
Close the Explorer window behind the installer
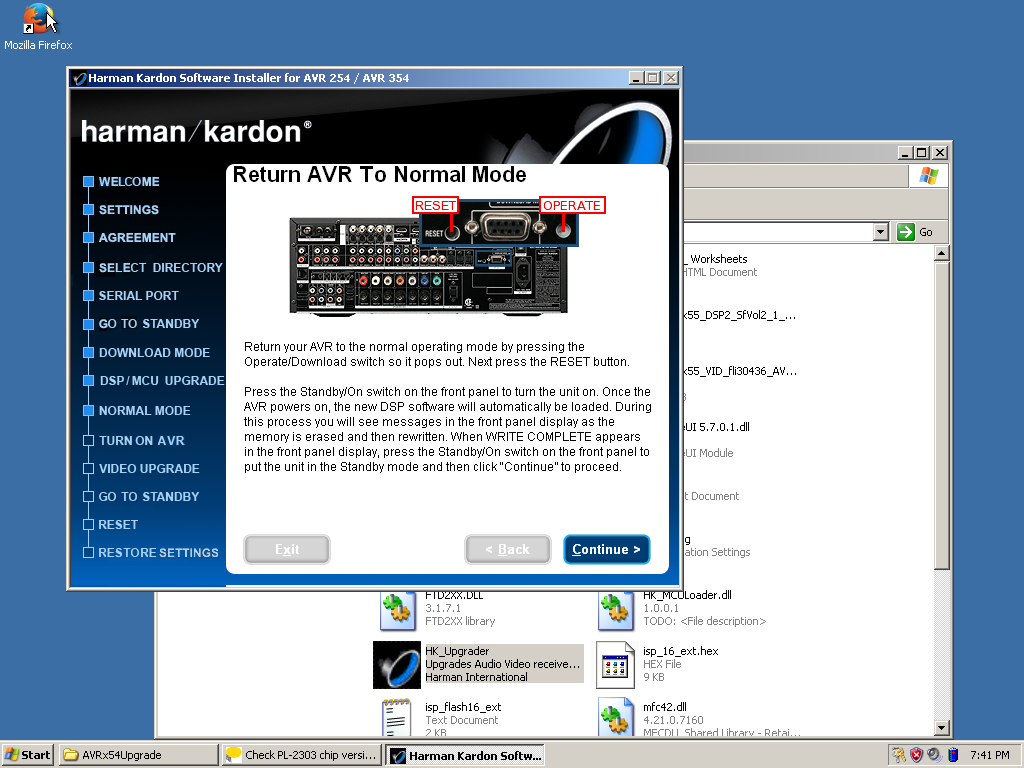pos(940,153)
